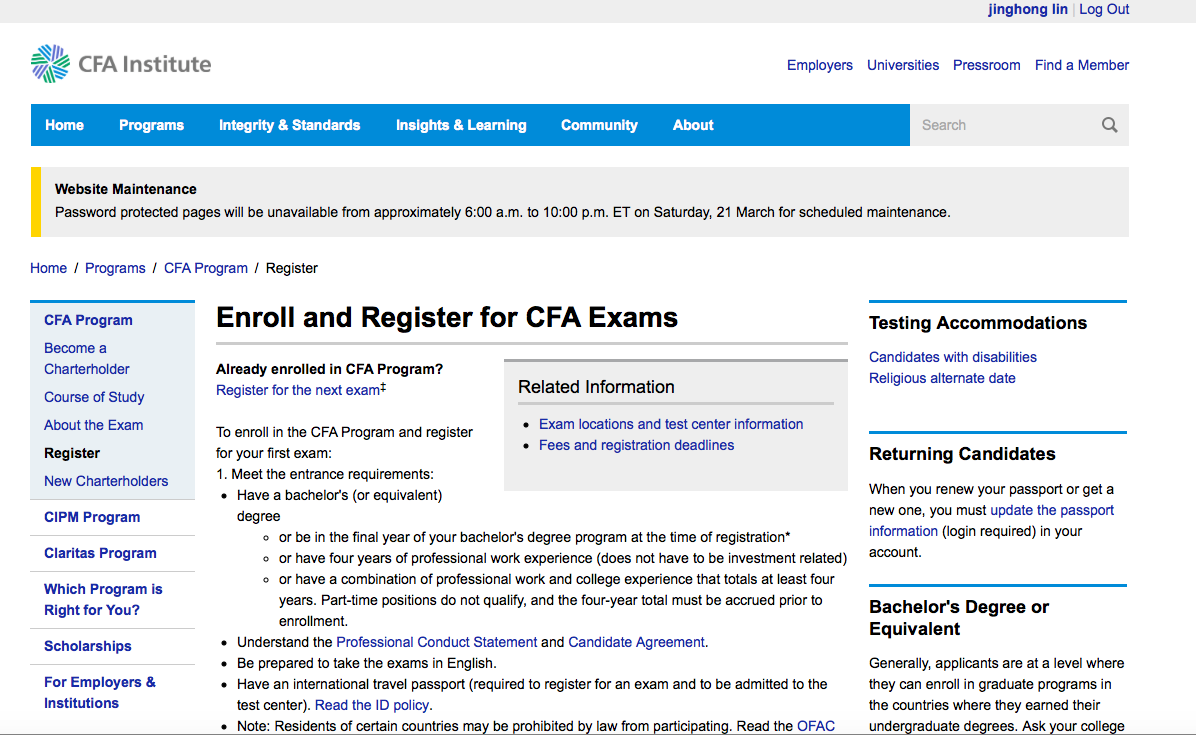The width and height of the screenshot is (1196, 735).
Task: Open the Pressroom link
Action: tap(986, 65)
